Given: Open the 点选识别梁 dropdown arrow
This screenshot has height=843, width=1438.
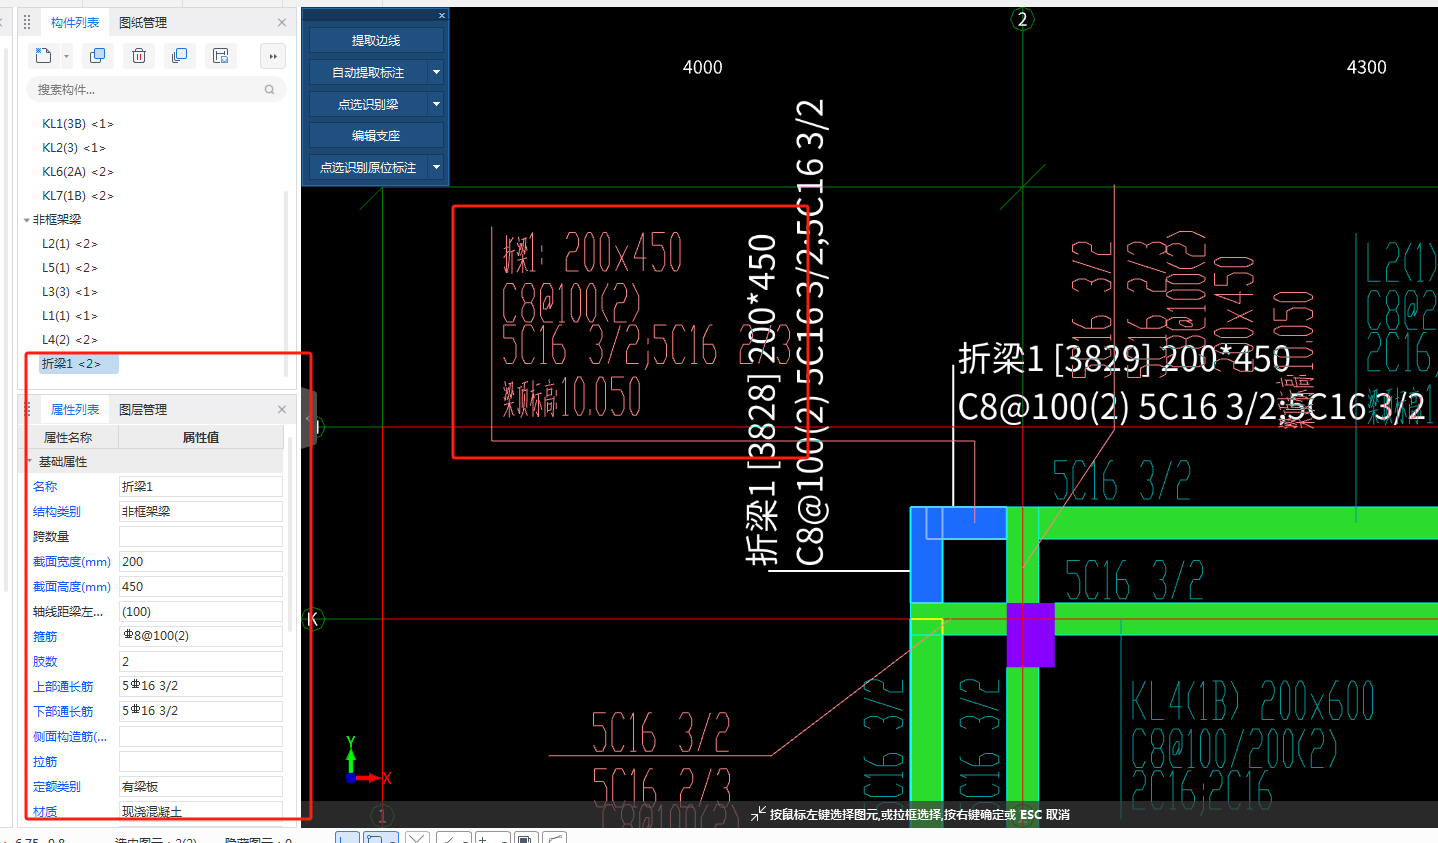Looking at the screenshot, I should (x=436, y=104).
